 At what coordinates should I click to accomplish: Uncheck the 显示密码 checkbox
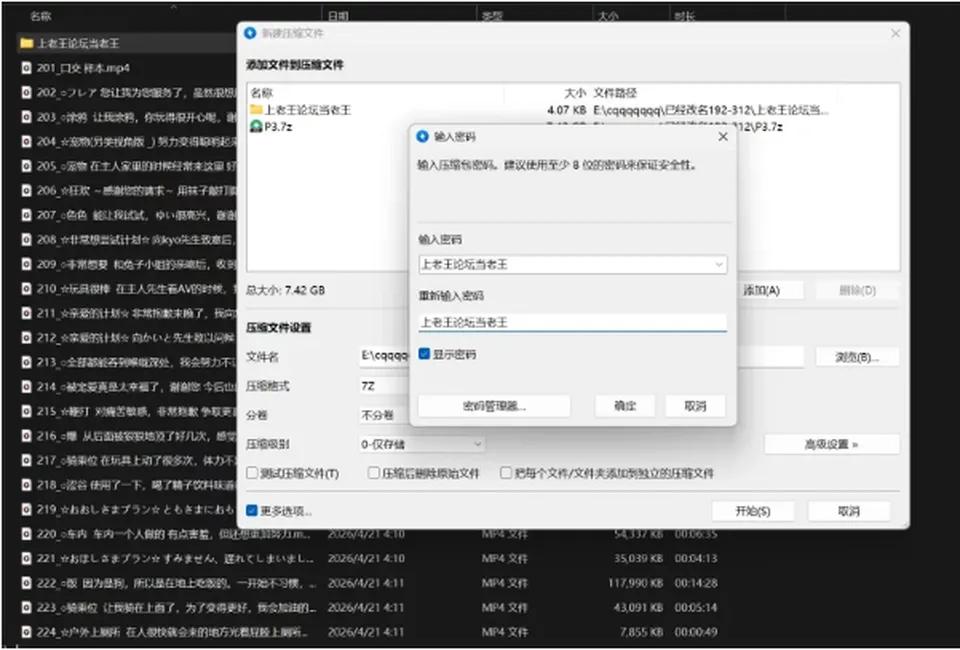click(x=424, y=354)
